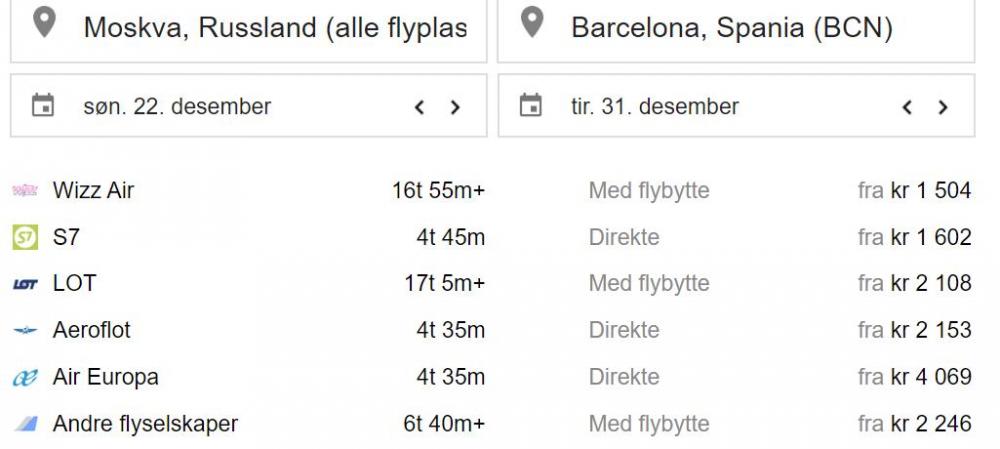This screenshot has height=449, width=1000.
Task: Click the LOT airline logo
Action: point(25,284)
